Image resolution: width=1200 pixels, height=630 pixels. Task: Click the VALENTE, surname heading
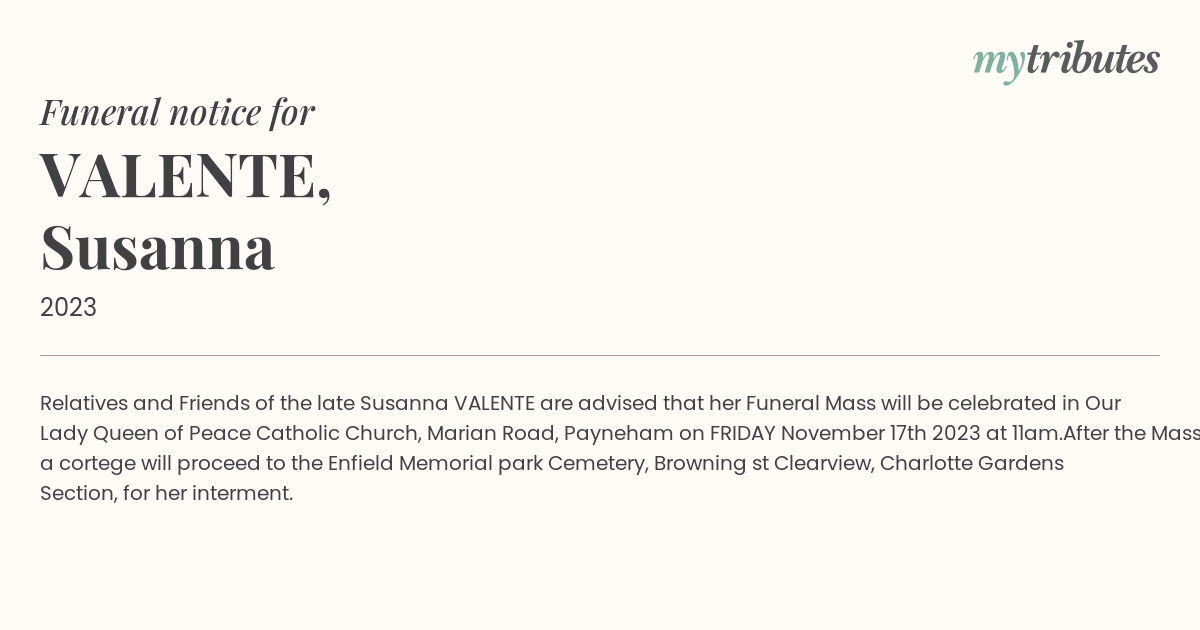(186, 175)
